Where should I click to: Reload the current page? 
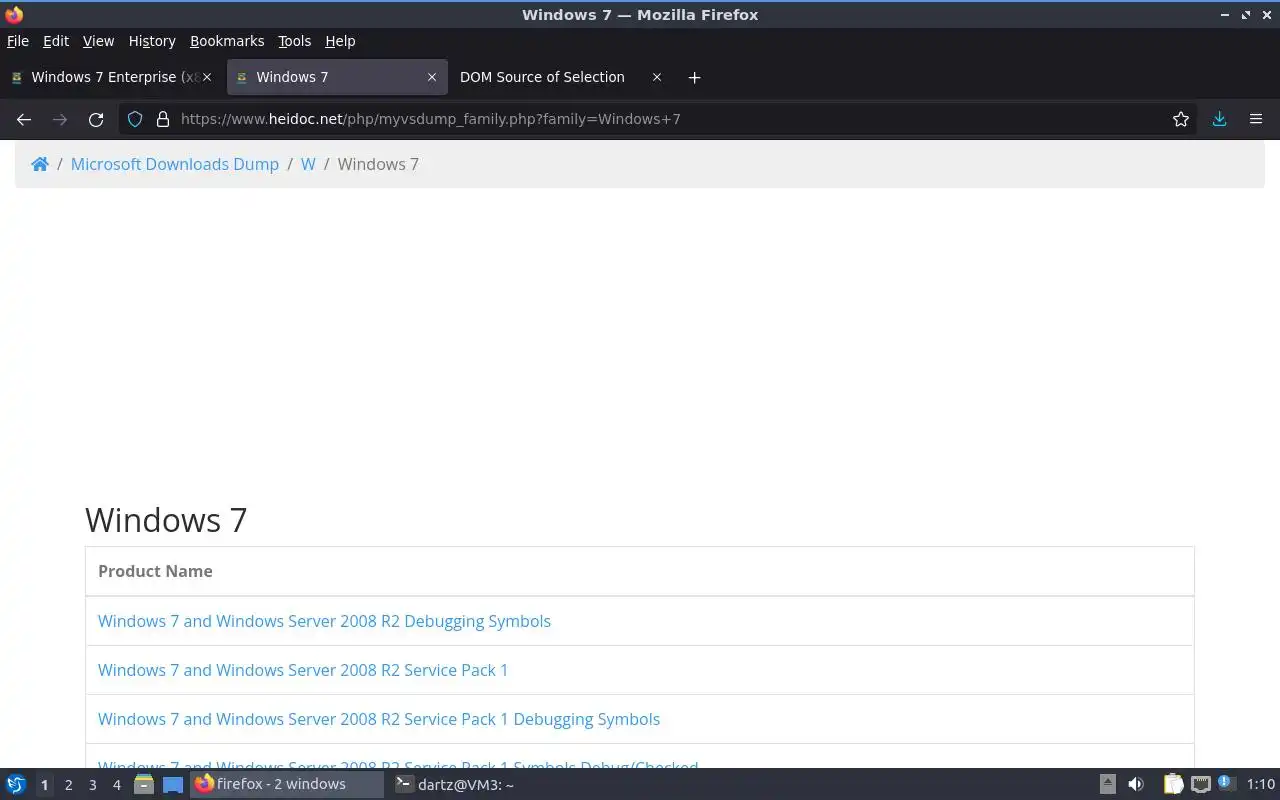pyautogui.click(x=96, y=119)
